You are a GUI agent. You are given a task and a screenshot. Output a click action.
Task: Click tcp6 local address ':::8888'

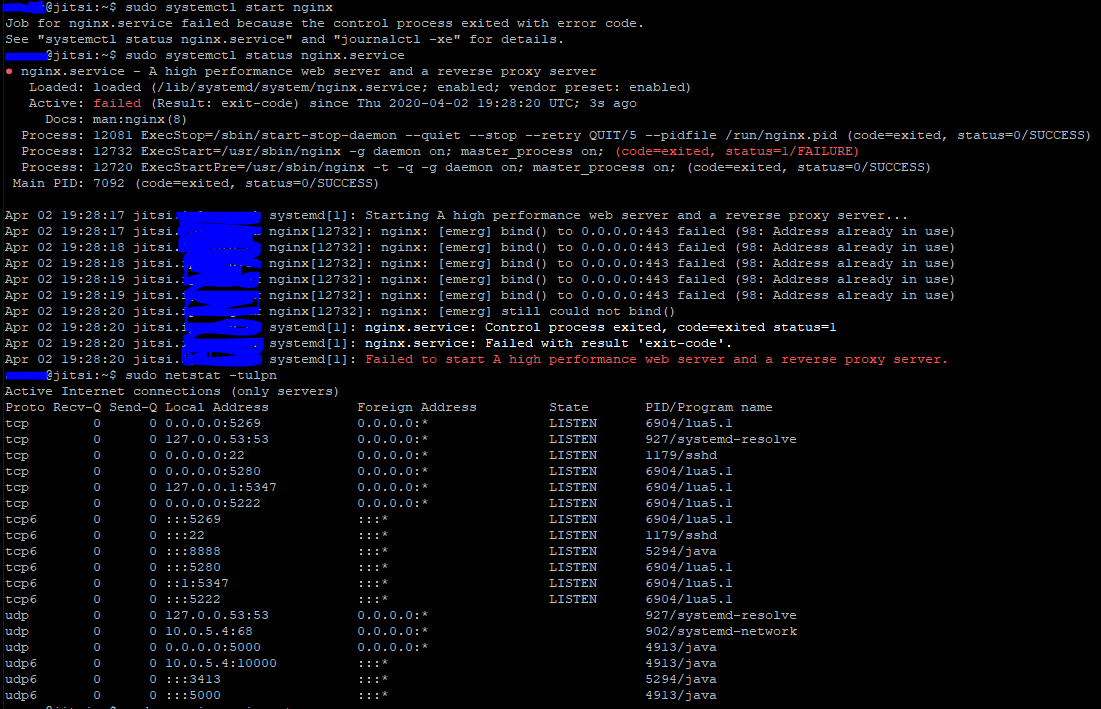pyautogui.click(x=192, y=552)
